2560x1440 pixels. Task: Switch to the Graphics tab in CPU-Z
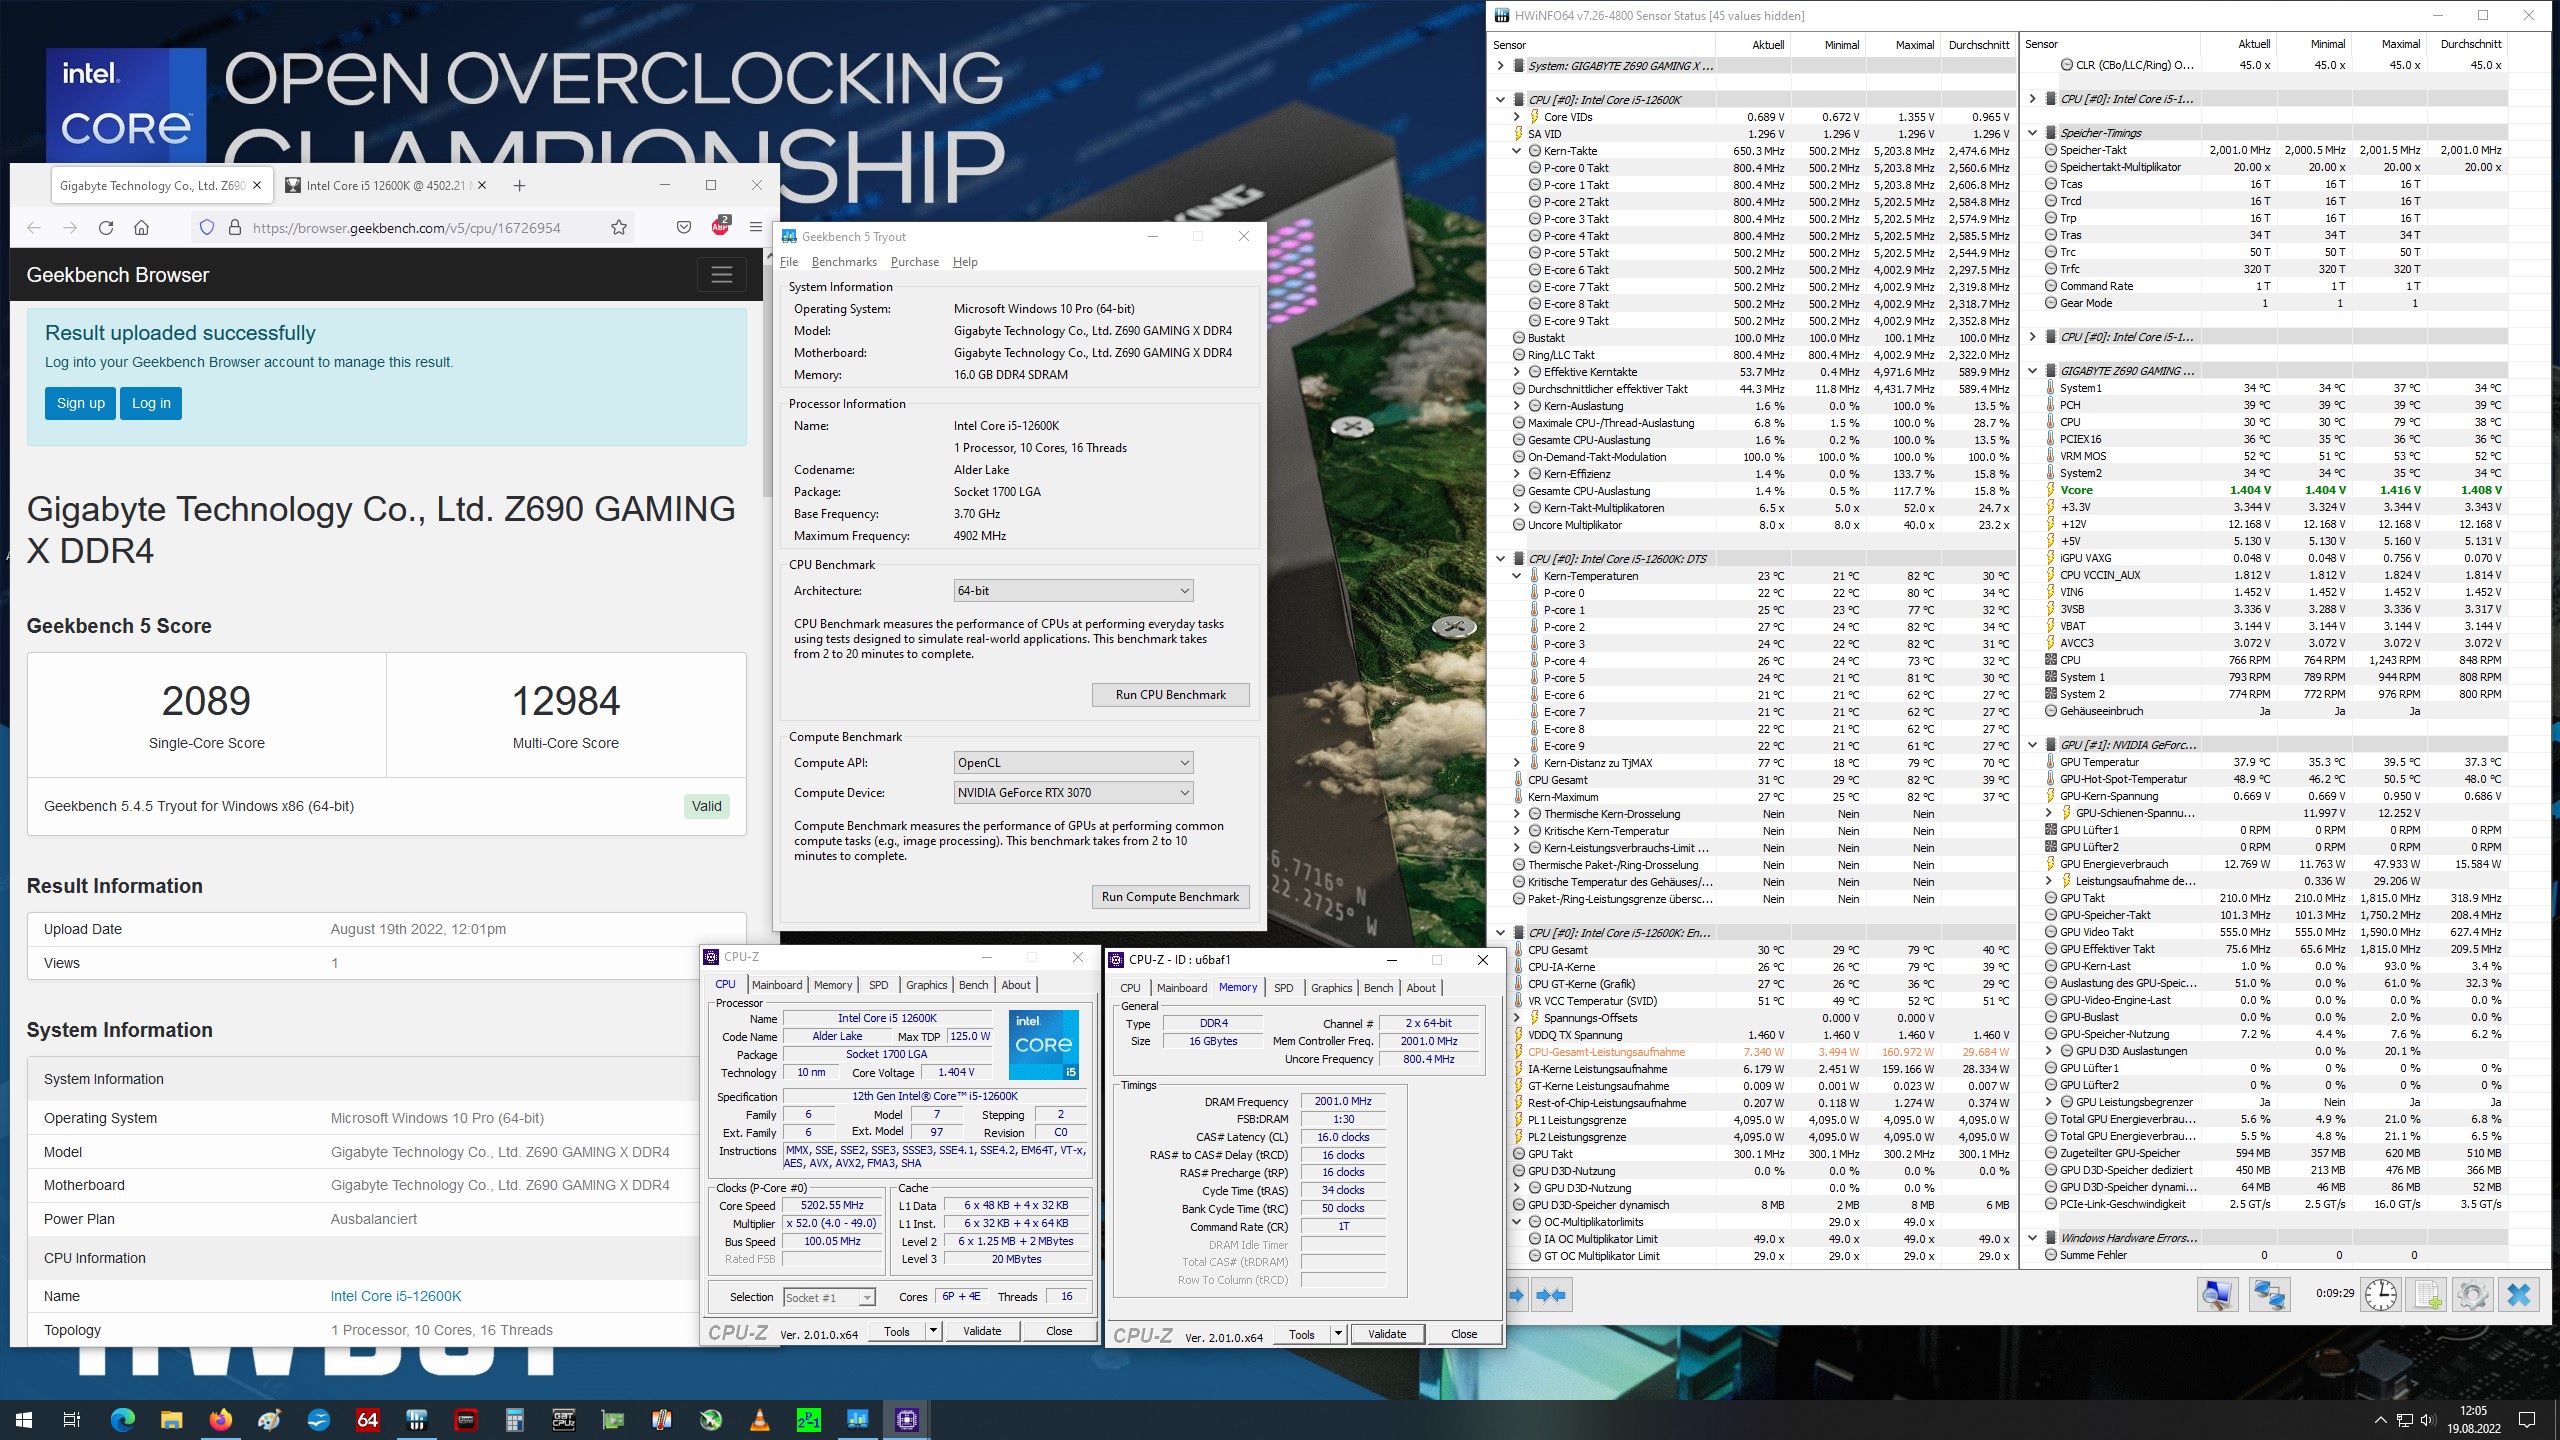coord(926,985)
